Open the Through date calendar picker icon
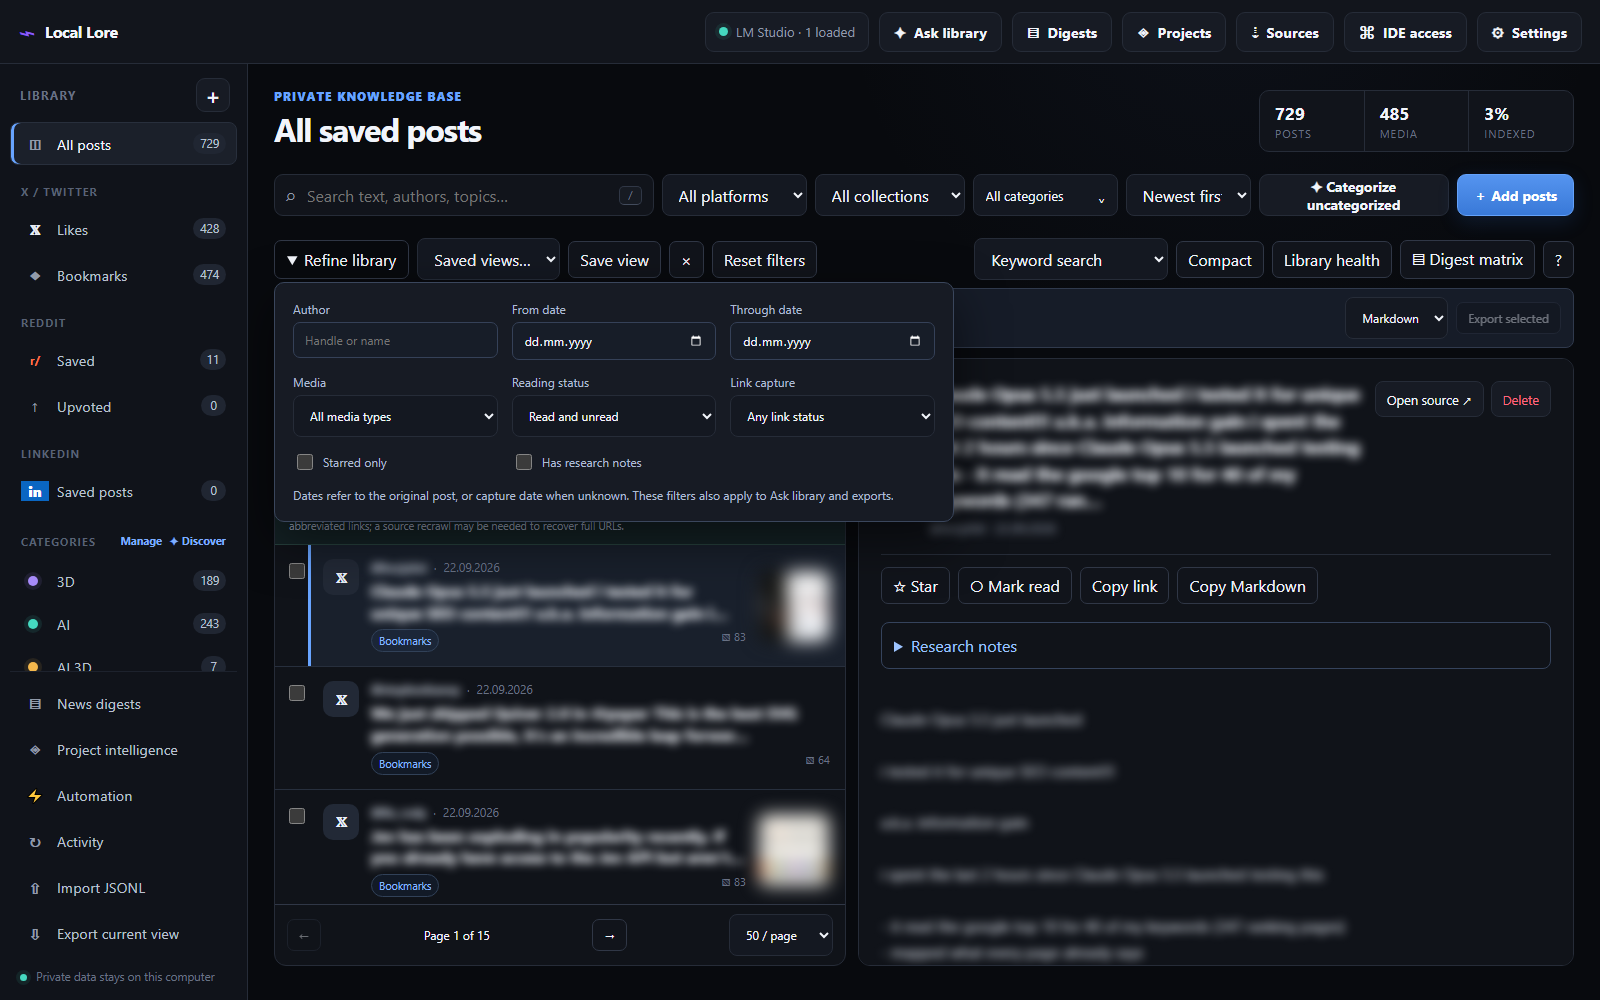Viewport: 1600px width, 1000px height. pyautogui.click(x=915, y=341)
